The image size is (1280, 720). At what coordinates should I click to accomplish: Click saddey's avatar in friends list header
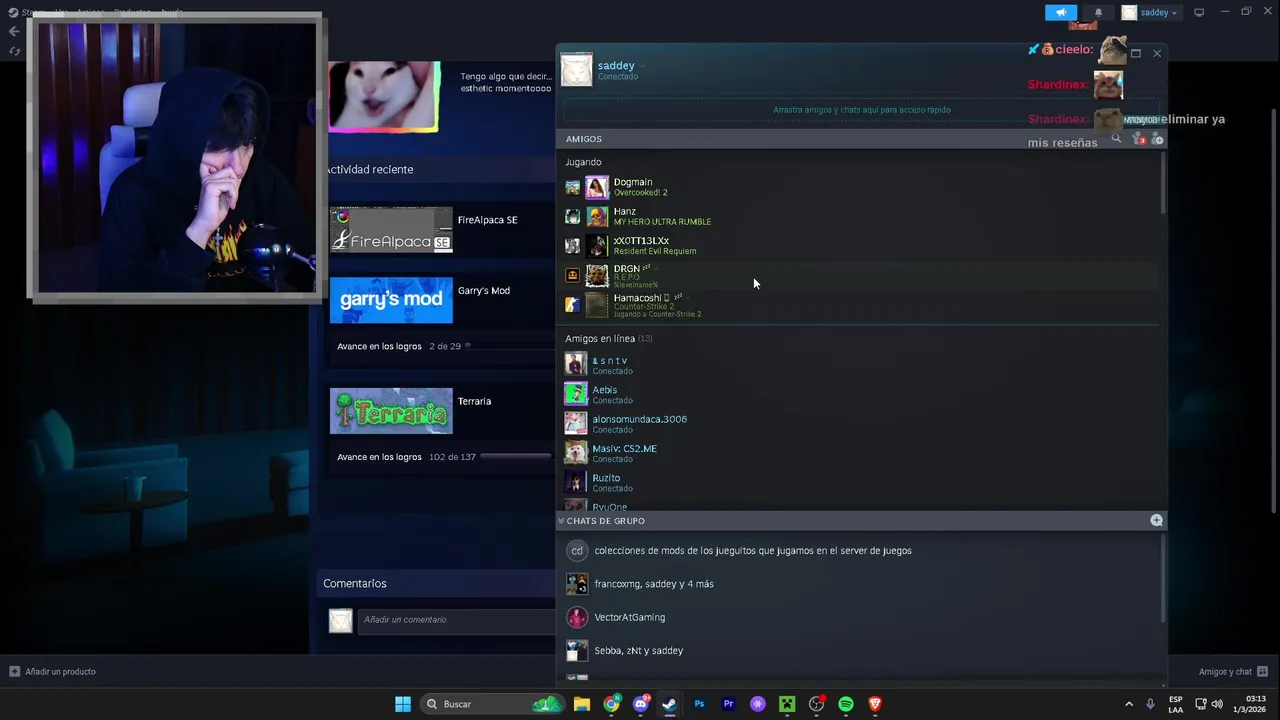576,70
